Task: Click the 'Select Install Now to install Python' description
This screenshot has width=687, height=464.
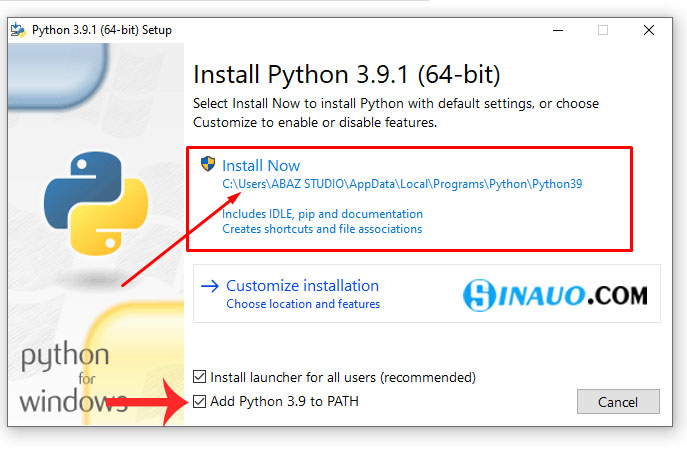Action: (x=396, y=113)
